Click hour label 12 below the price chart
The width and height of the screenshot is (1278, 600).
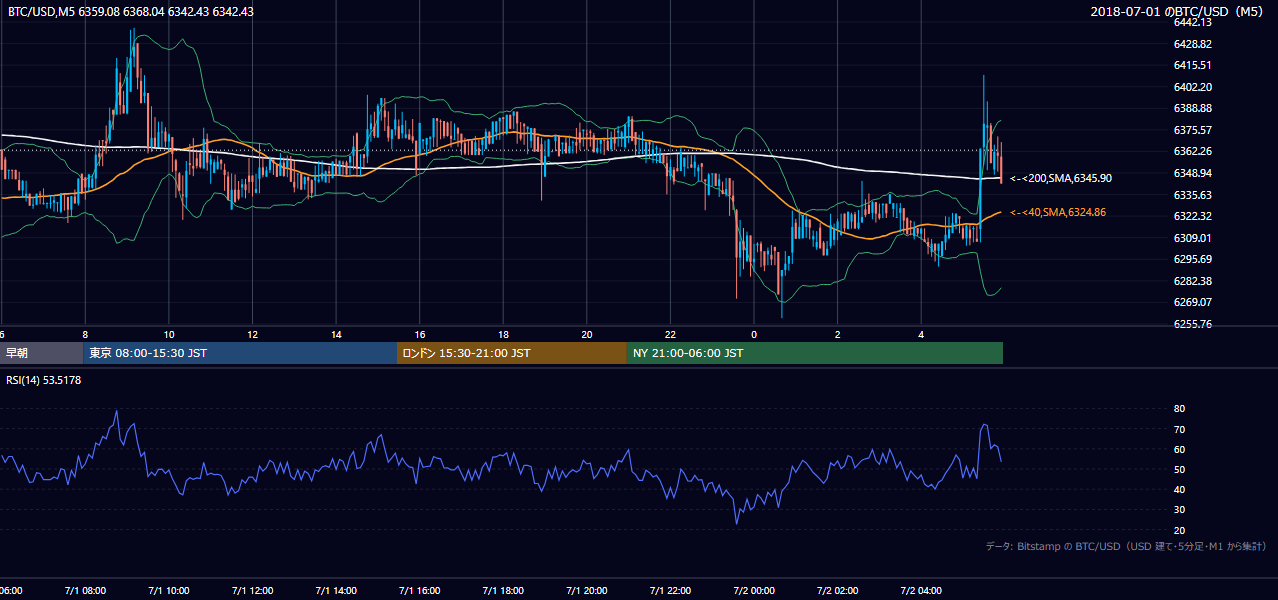tap(253, 334)
